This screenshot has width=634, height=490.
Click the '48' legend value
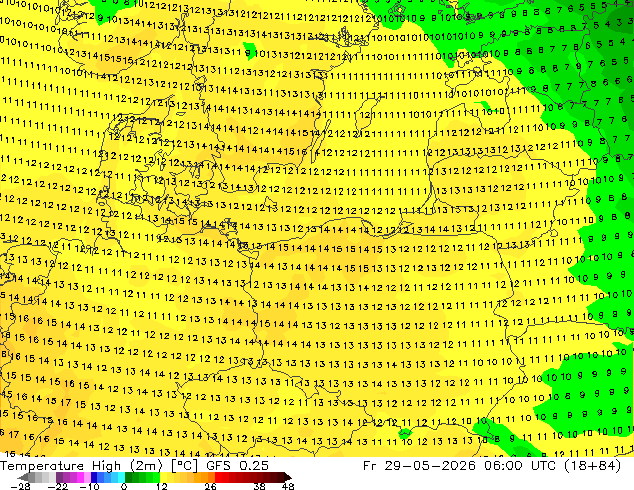coord(288,486)
